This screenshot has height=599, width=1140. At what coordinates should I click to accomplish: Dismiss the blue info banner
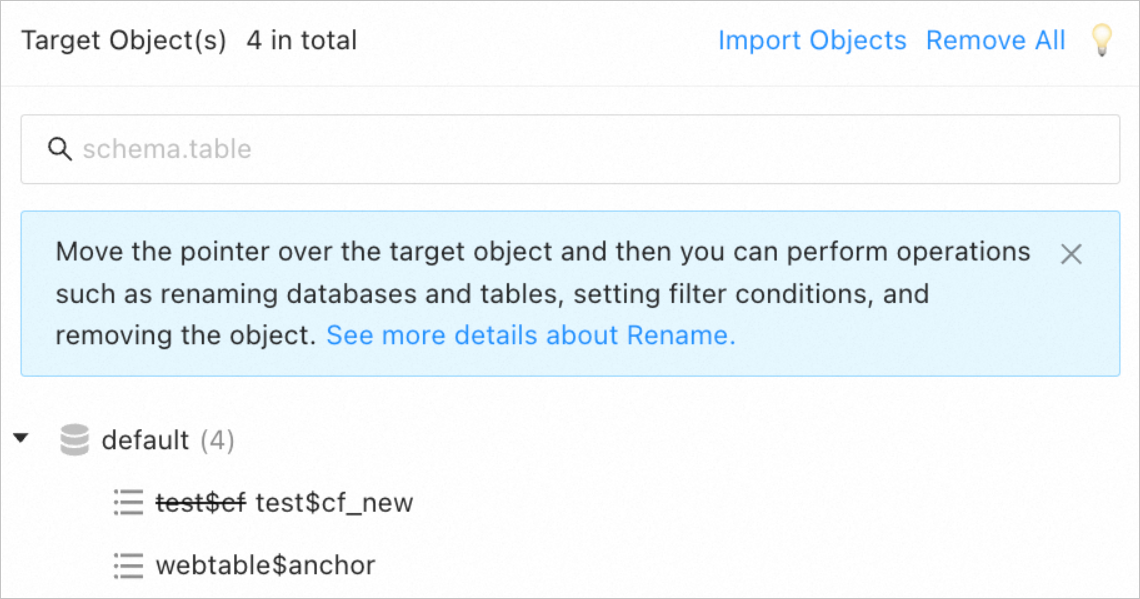click(x=1071, y=254)
